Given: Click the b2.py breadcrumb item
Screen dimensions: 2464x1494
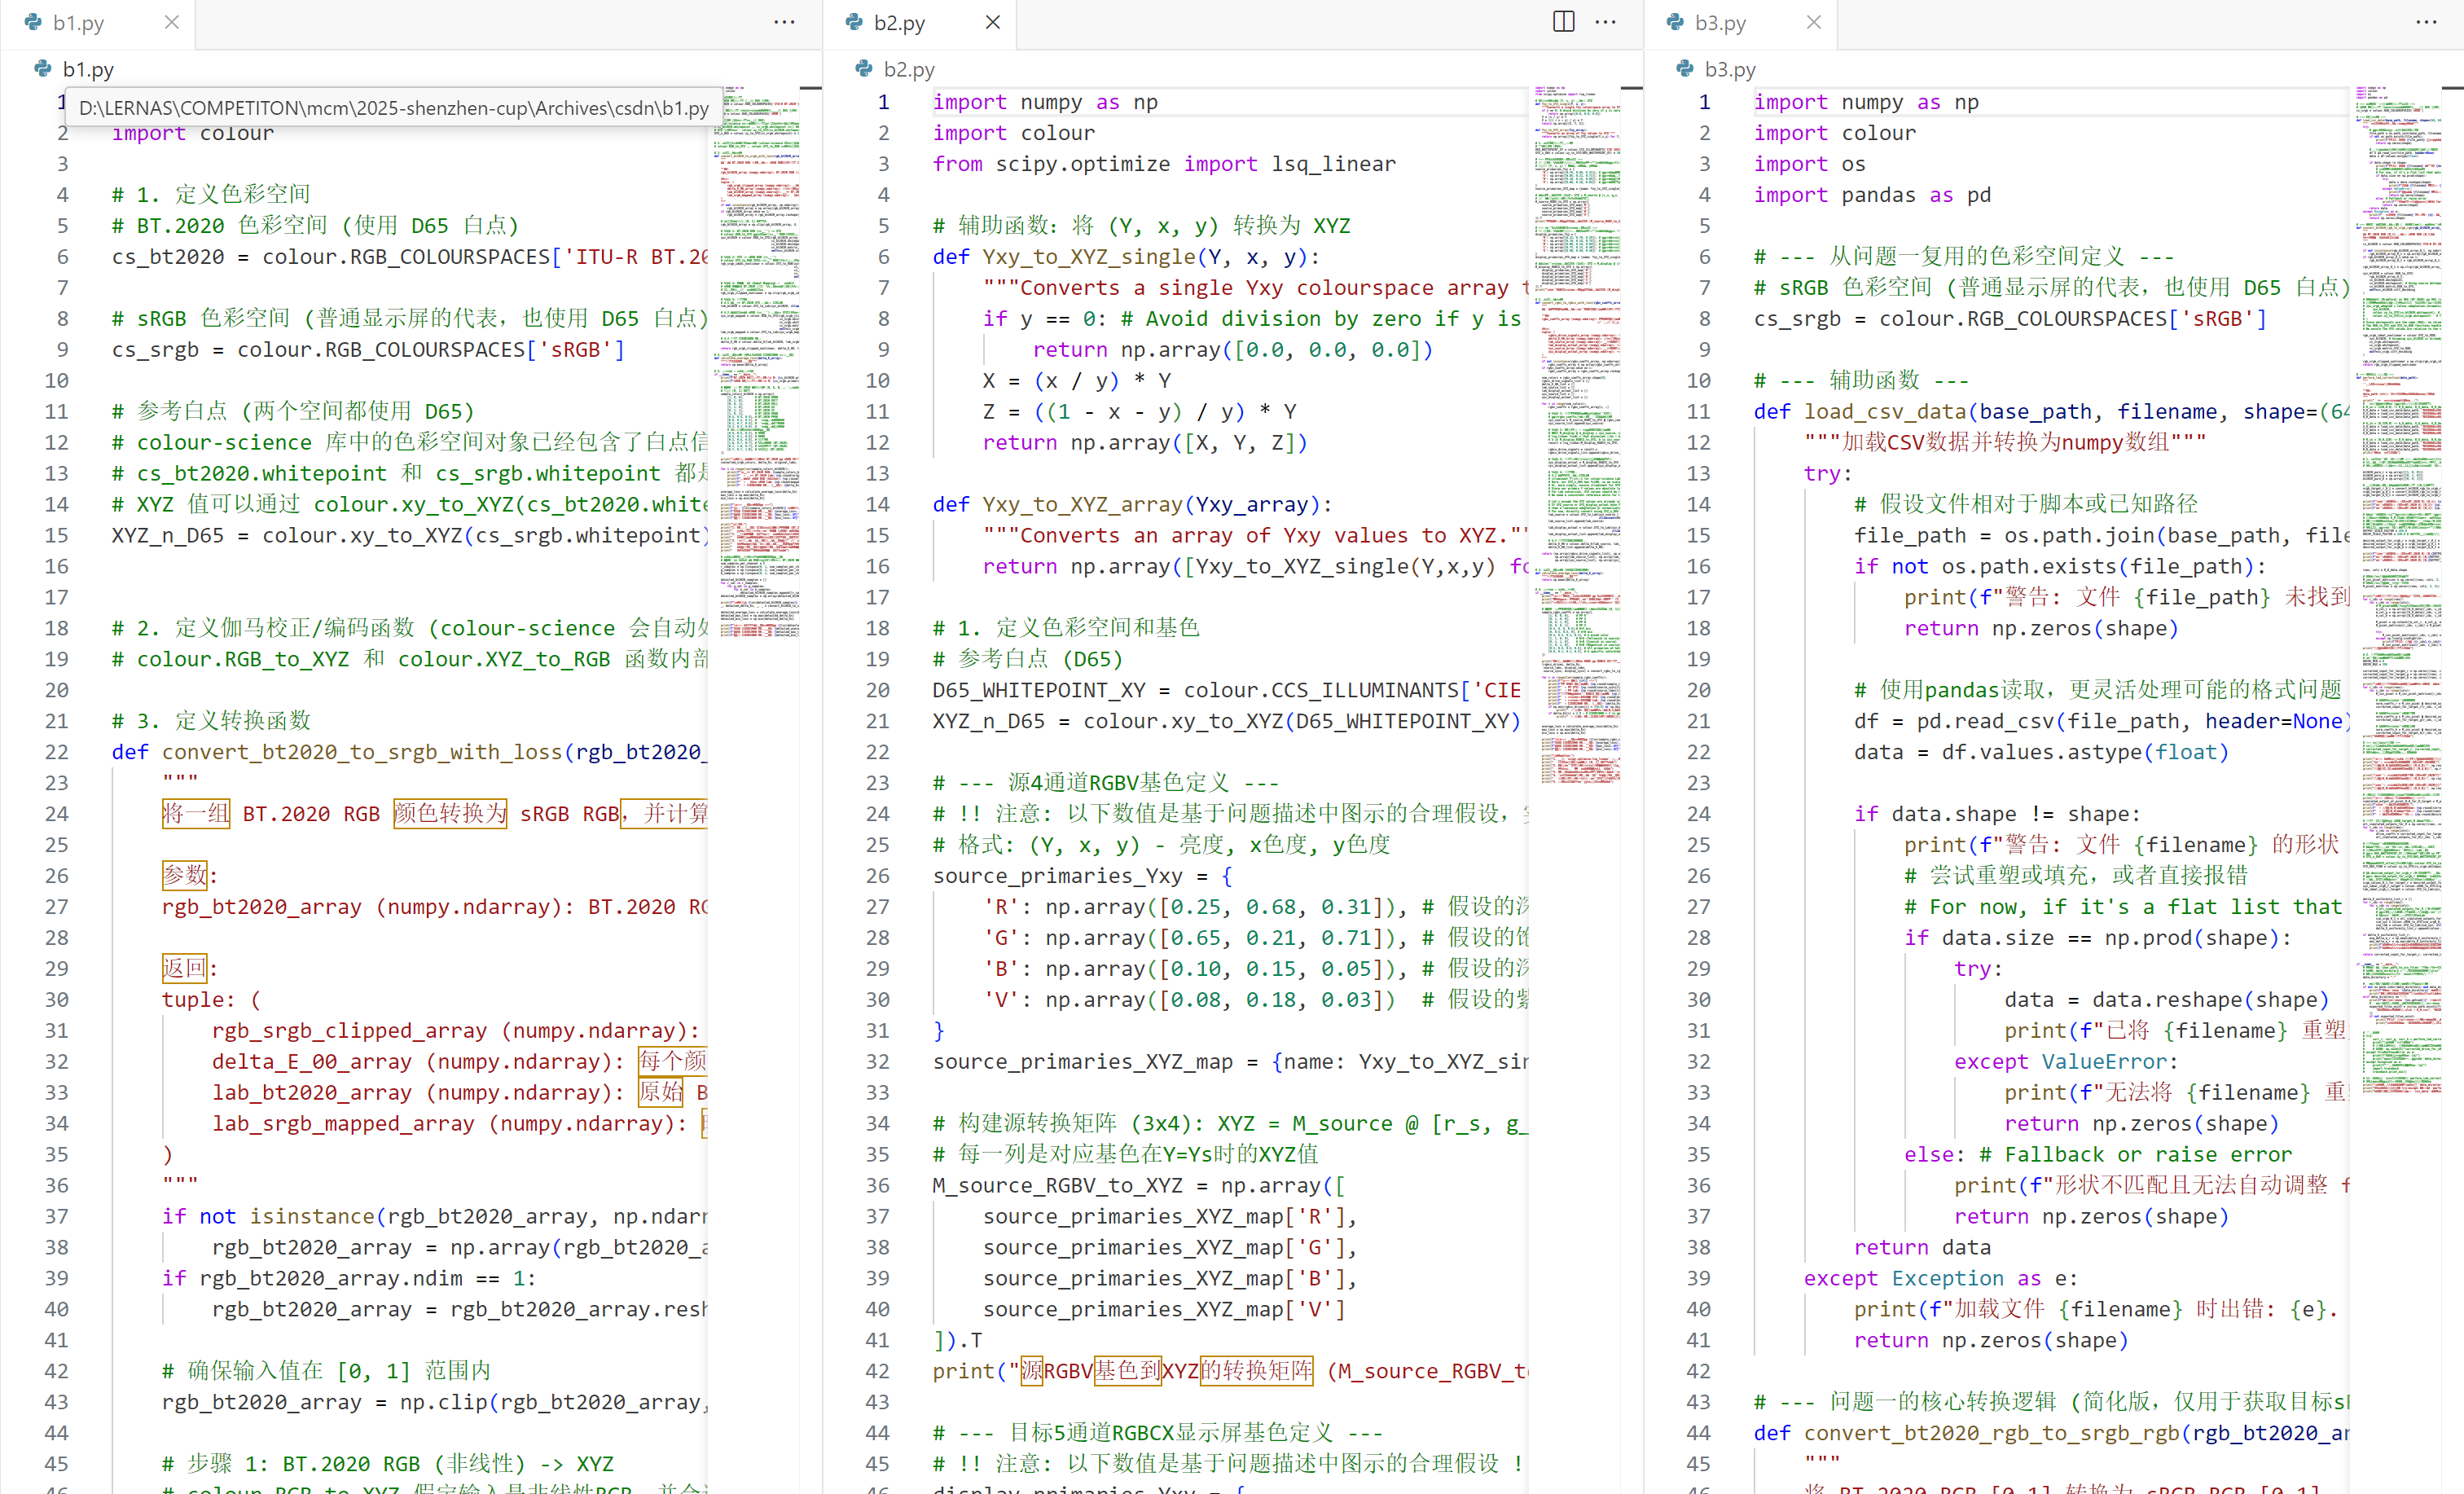Looking at the screenshot, I should (x=908, y=69).
